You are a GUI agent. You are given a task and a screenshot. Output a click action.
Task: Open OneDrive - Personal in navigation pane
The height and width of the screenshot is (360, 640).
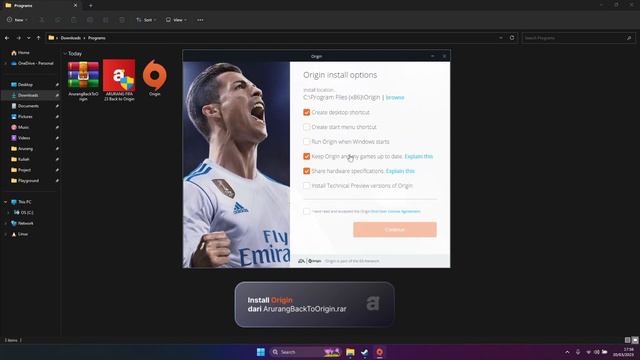pos(32,63)
